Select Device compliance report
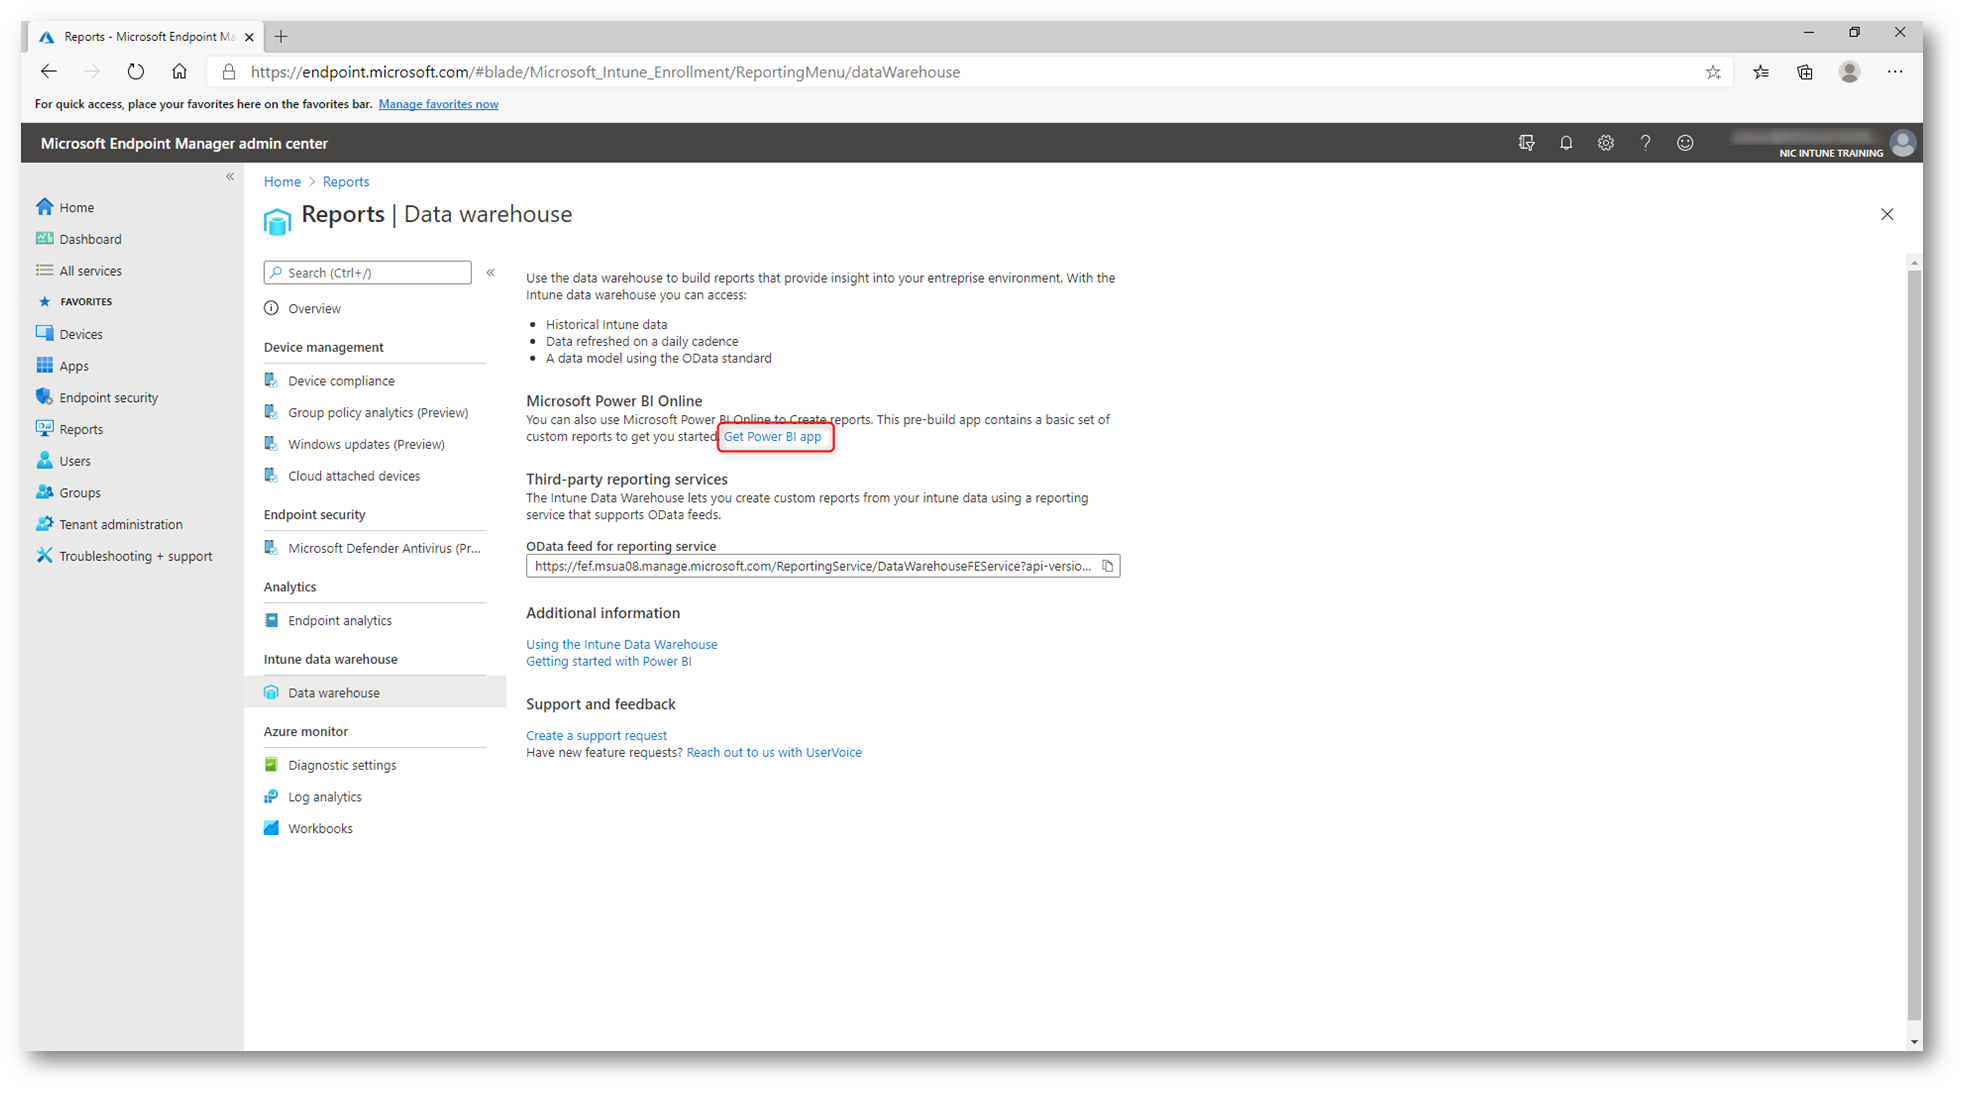The height and width of the screenshot is (1093, 1965). [x=341, y=381]
